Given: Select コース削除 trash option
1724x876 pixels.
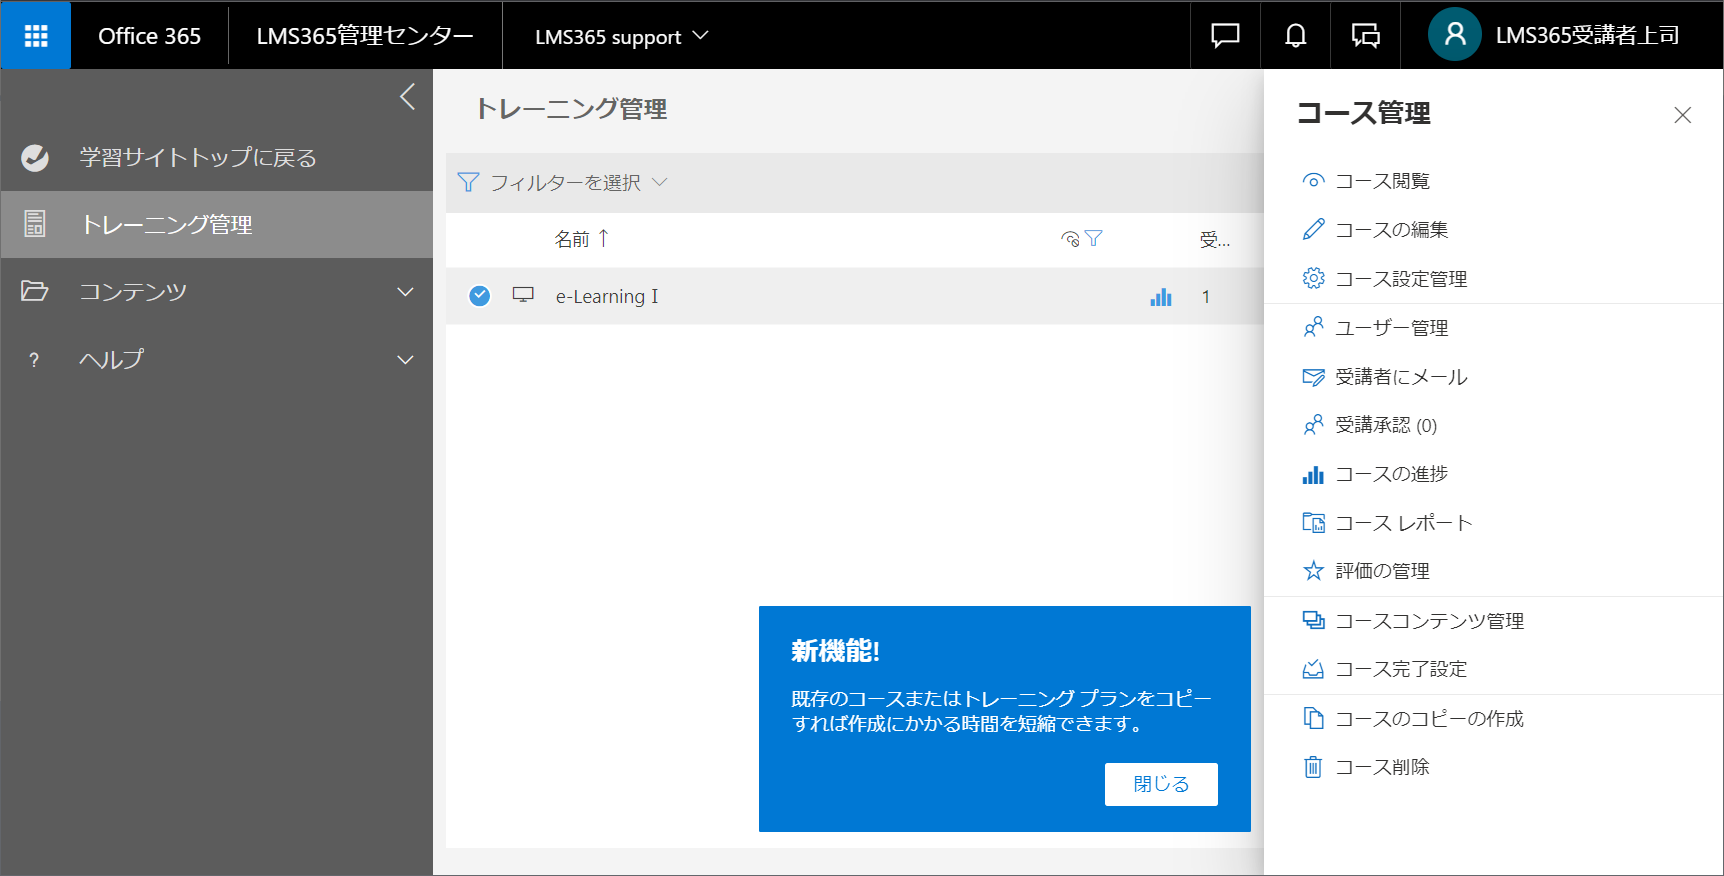Looking at the screenshot, I should pyautogui.click(x=1366, y=767).
